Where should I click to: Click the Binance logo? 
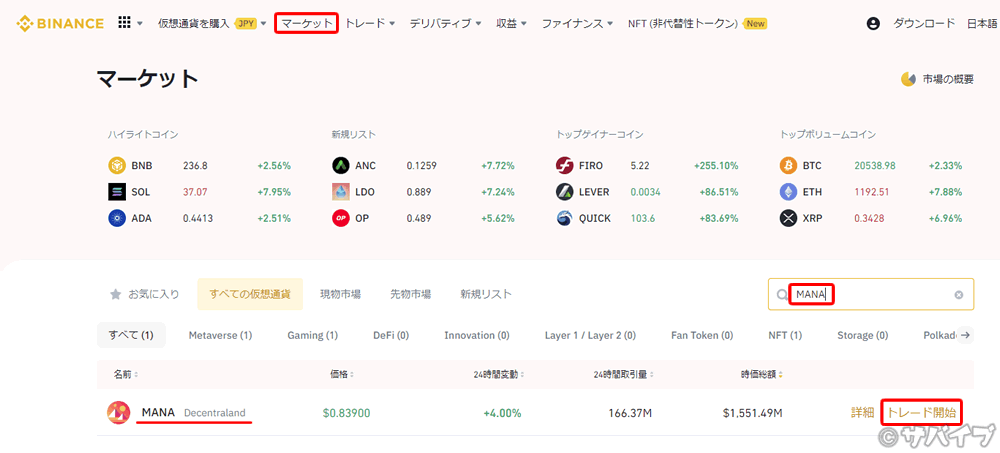coord(60,24)
